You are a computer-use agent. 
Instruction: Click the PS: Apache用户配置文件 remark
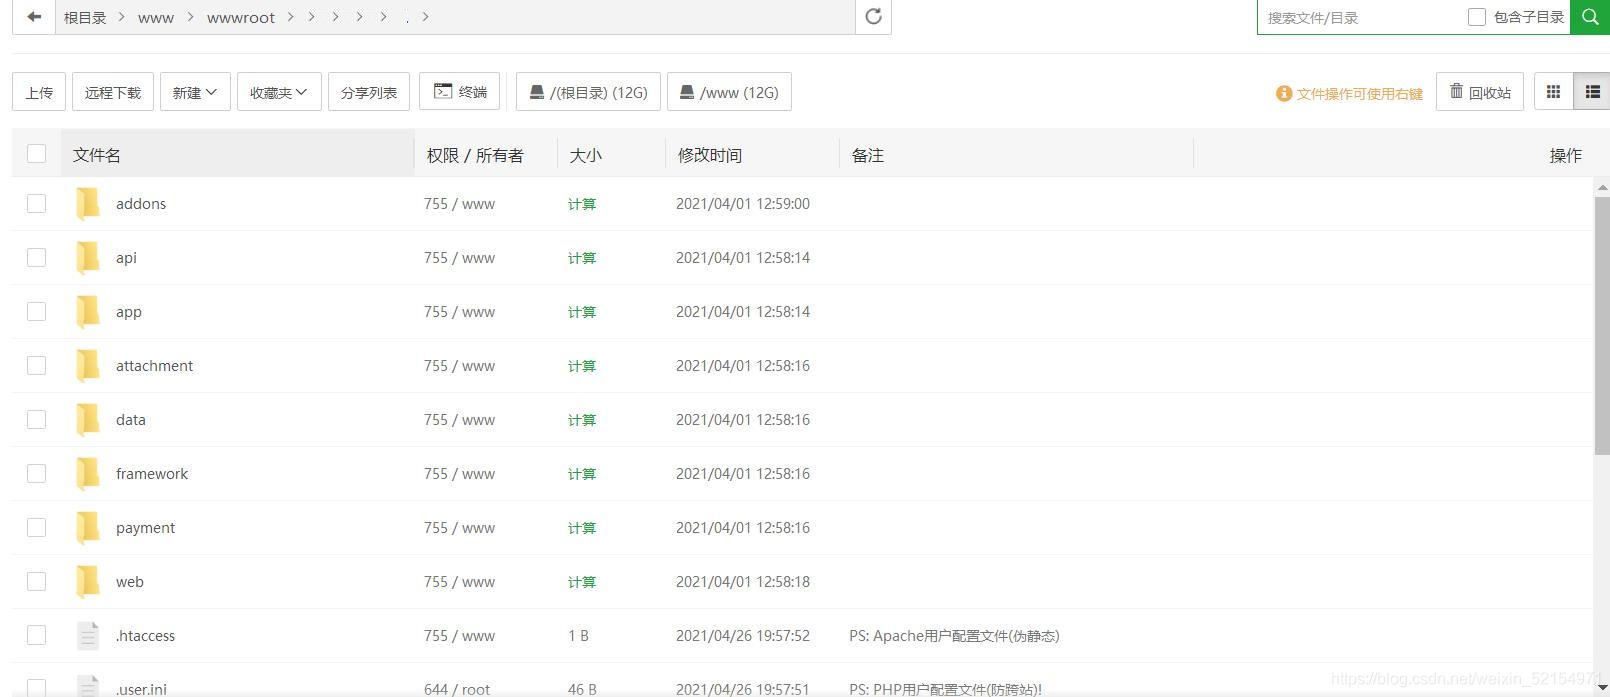[x=954, y=635]
